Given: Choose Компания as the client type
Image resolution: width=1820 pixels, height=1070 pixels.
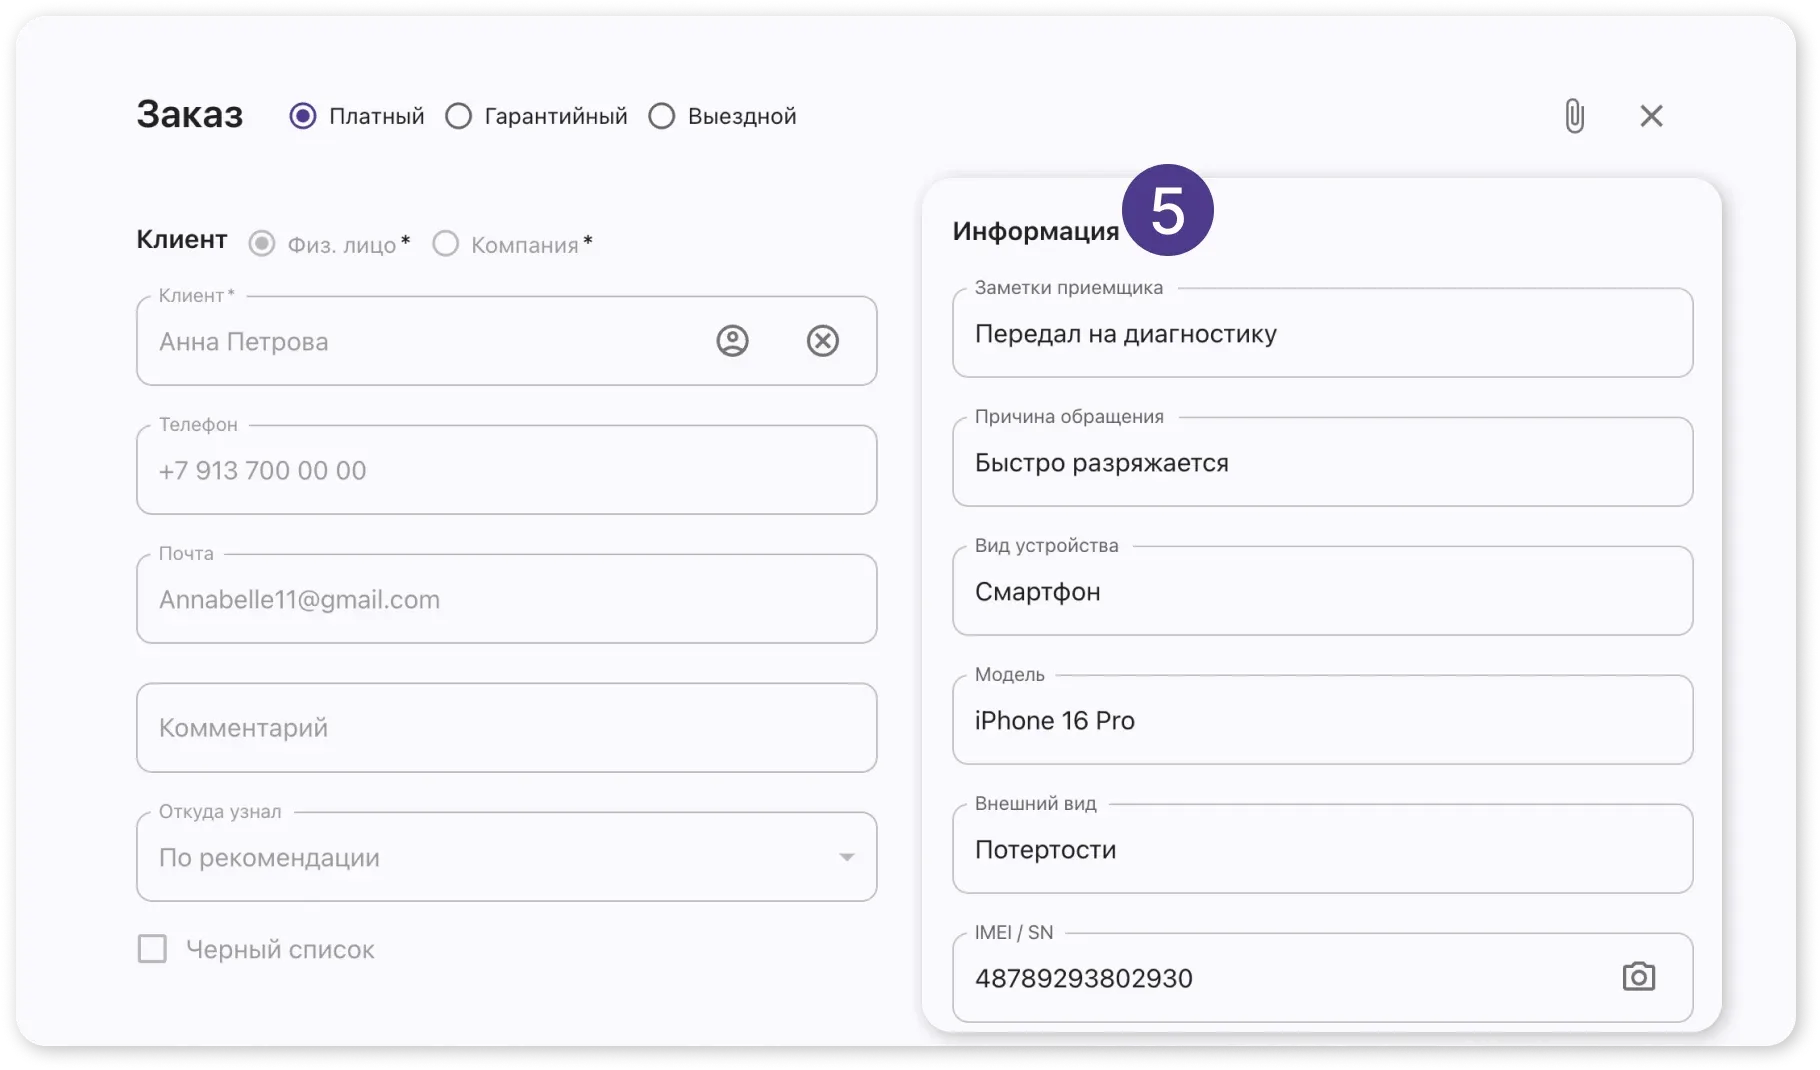Looking at the screenshot, I should 446,242.
